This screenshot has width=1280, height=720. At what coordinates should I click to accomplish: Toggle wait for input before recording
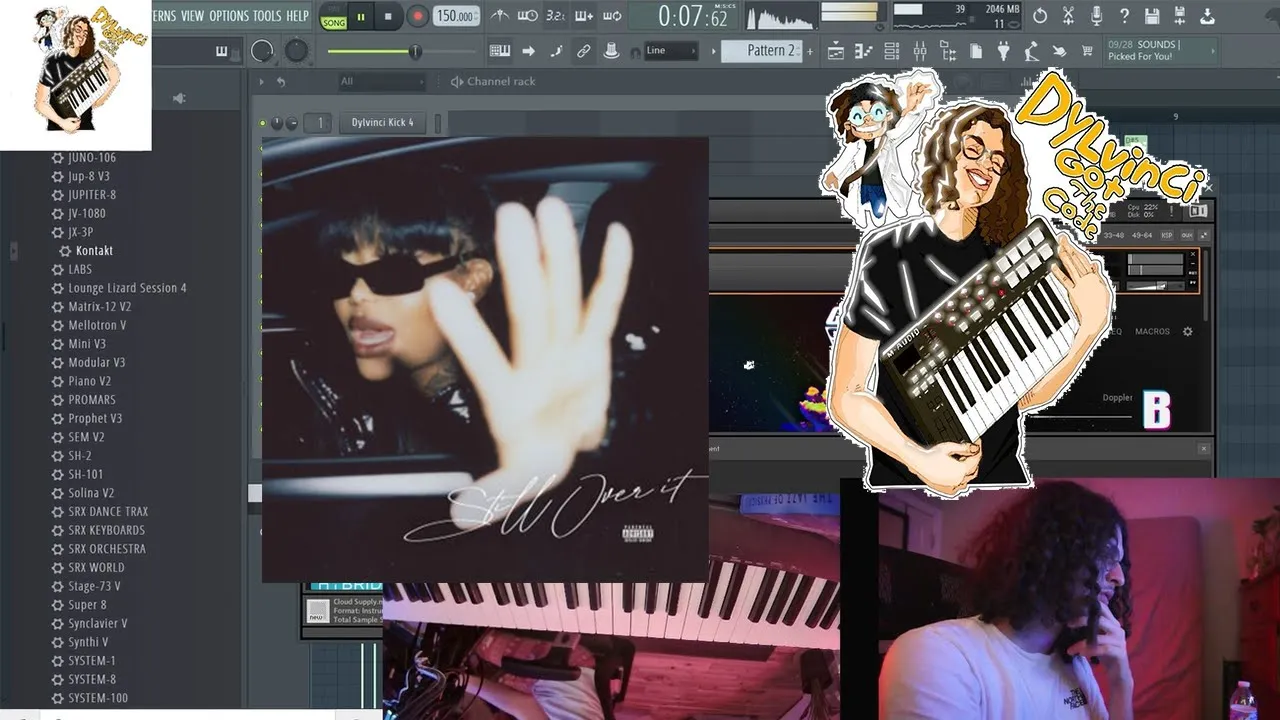click(527, 16)
